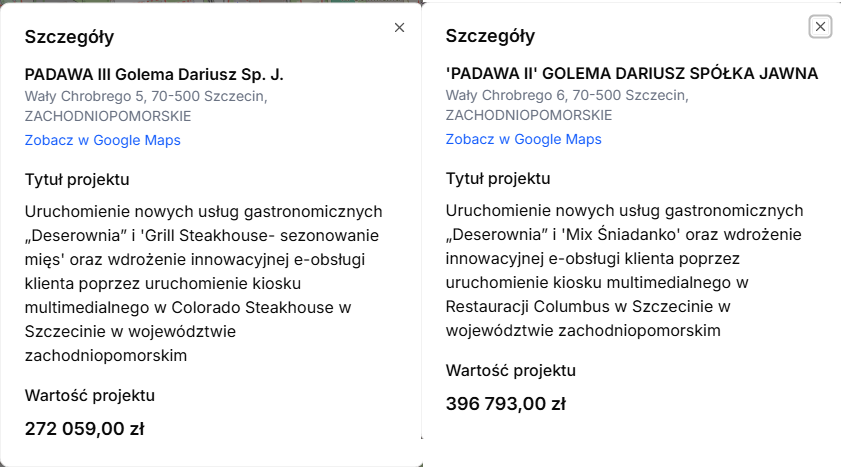Viewport: 842px width, 467px height.
Task: Click Szczegóły heading in PADAWA III panel
Action: [69, 37]
